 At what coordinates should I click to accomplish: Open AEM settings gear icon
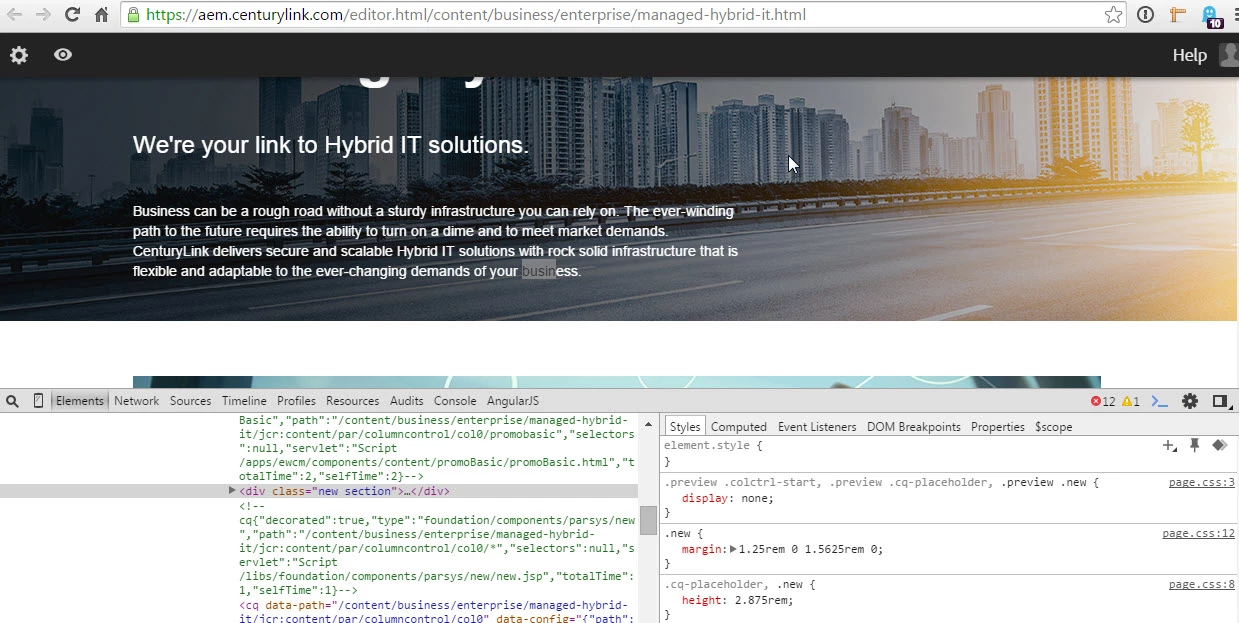[x=19, y=55]
